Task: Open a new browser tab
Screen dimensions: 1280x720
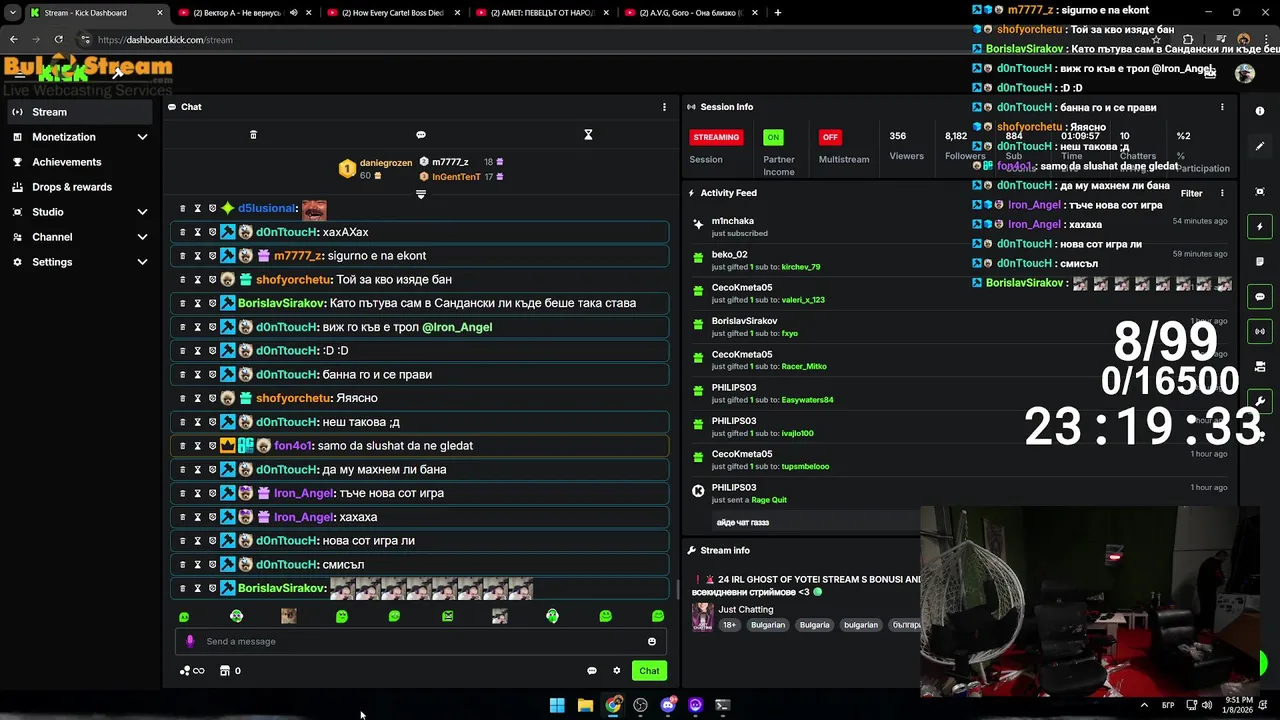Action: click(x=778, y=13)
